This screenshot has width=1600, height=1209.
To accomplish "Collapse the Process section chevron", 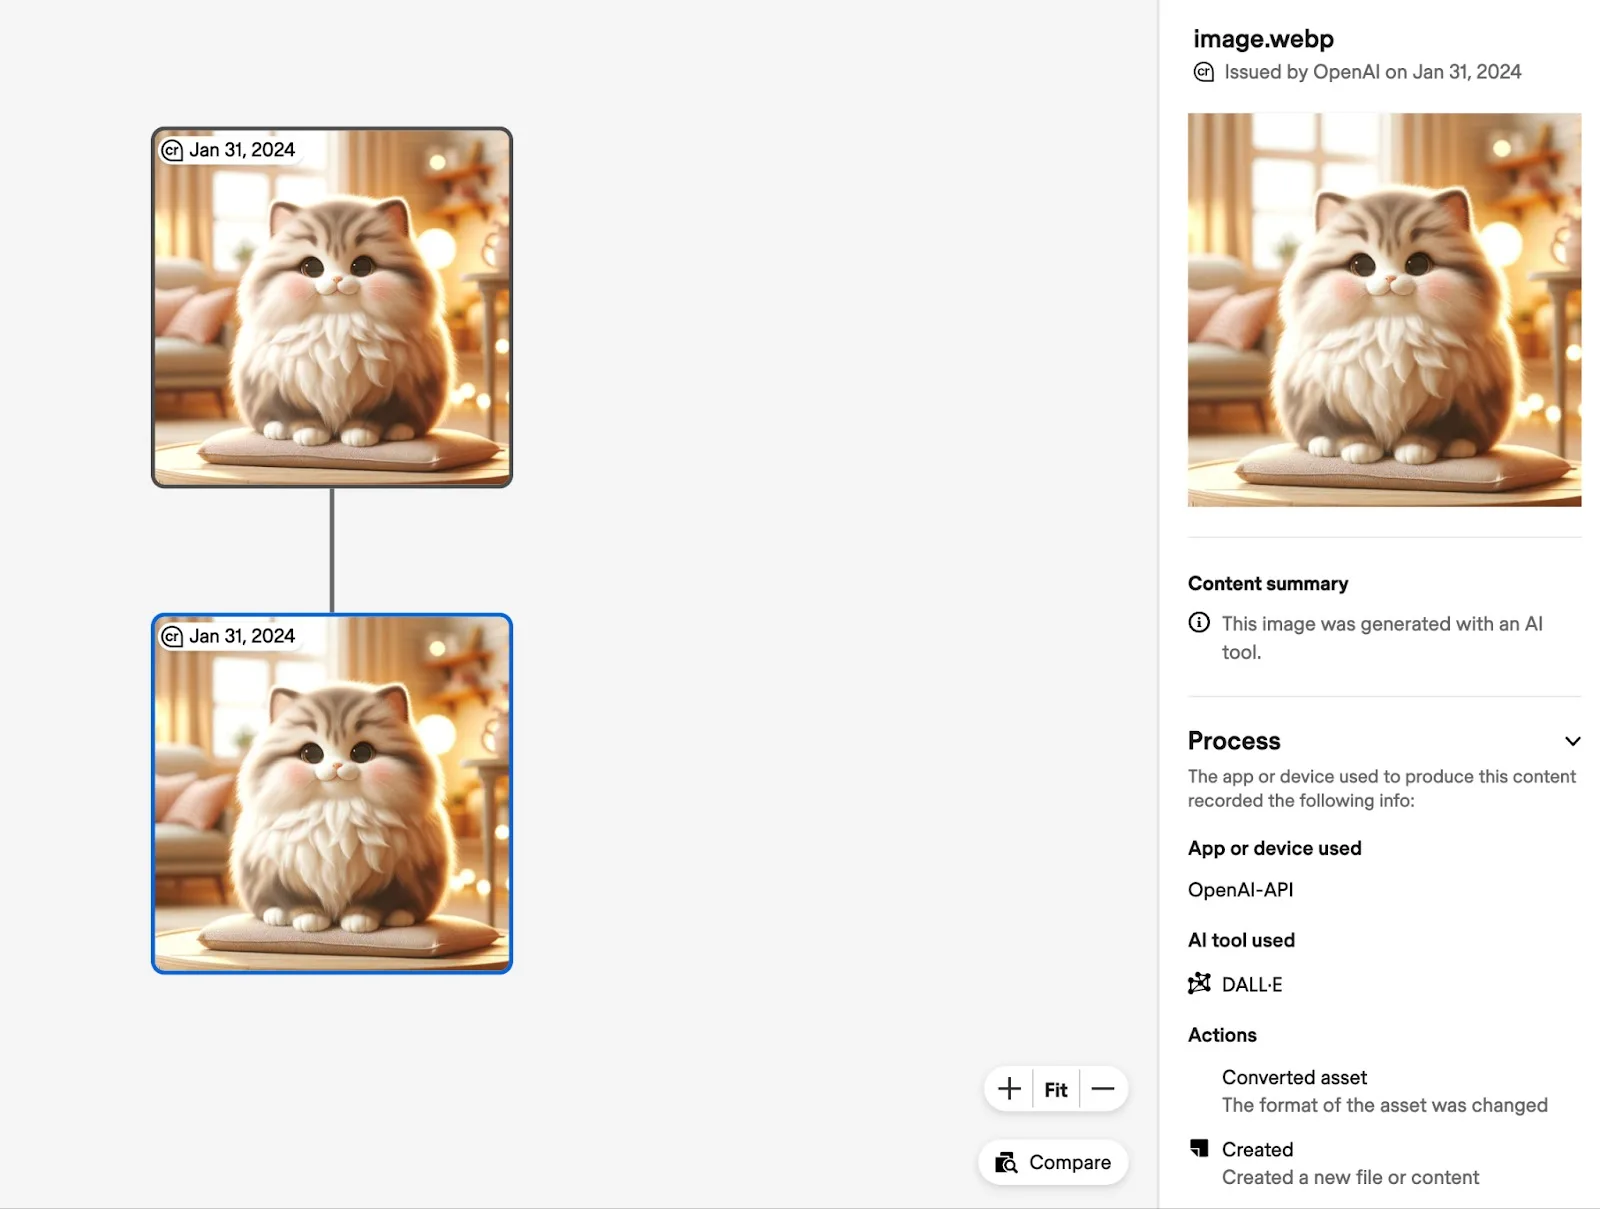I will 1572,741.
